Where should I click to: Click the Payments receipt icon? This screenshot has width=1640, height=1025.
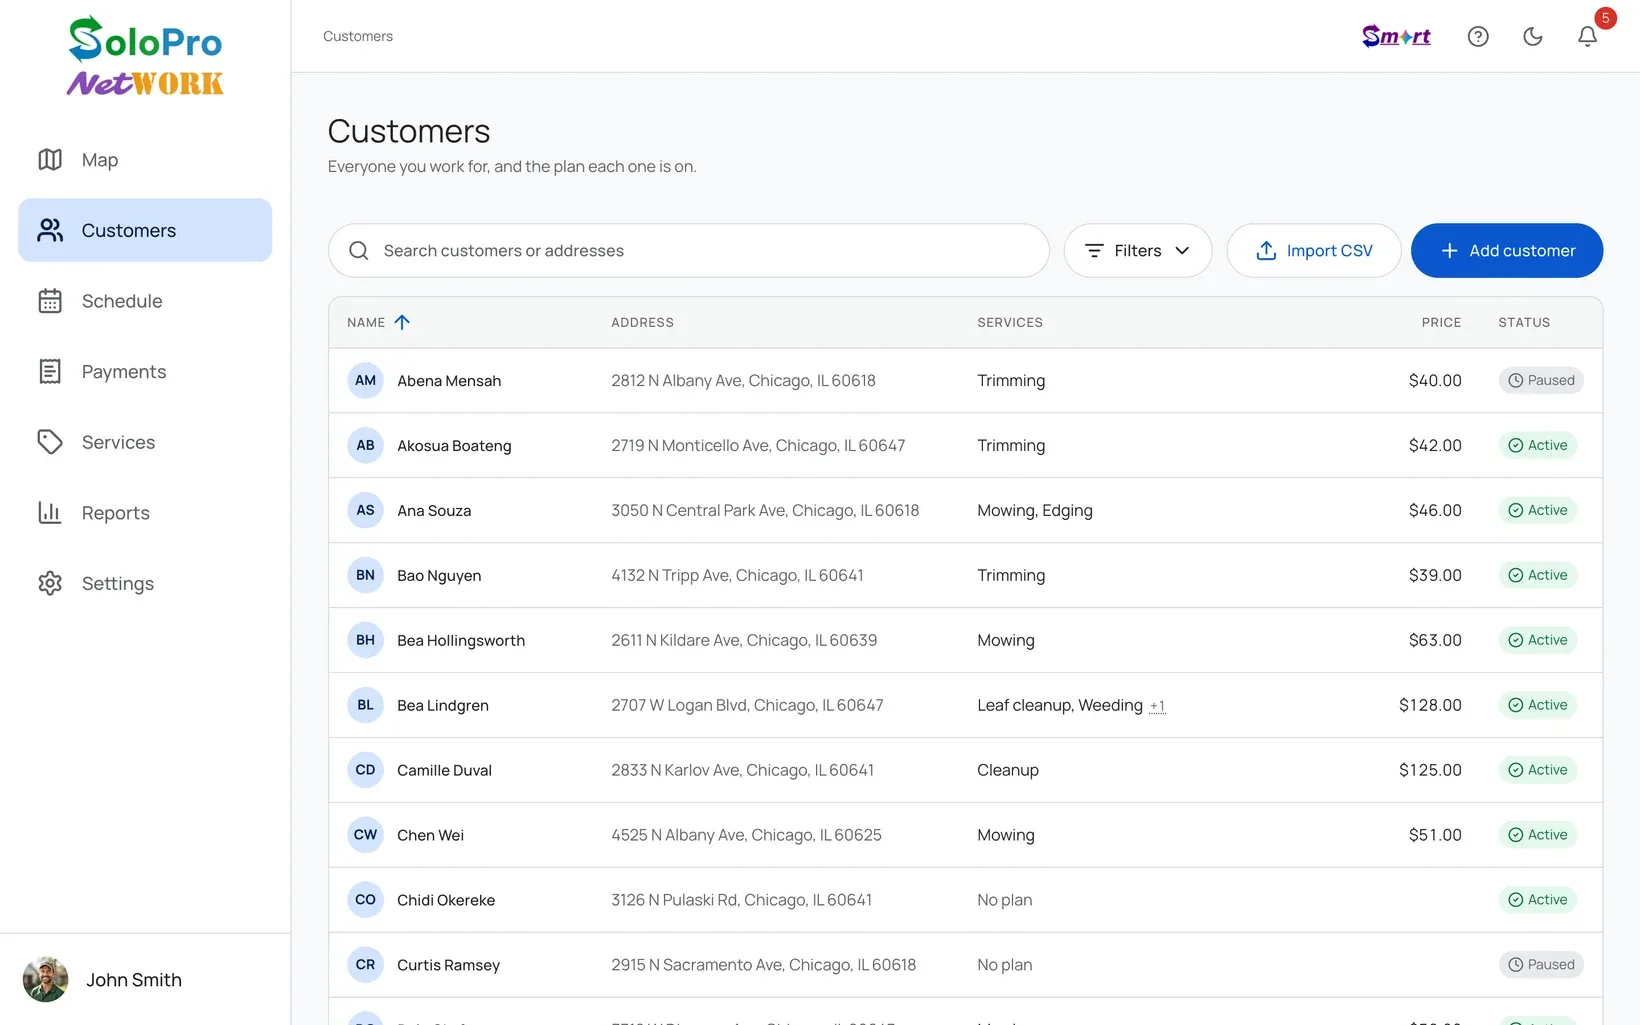click(x=50, y=372)
